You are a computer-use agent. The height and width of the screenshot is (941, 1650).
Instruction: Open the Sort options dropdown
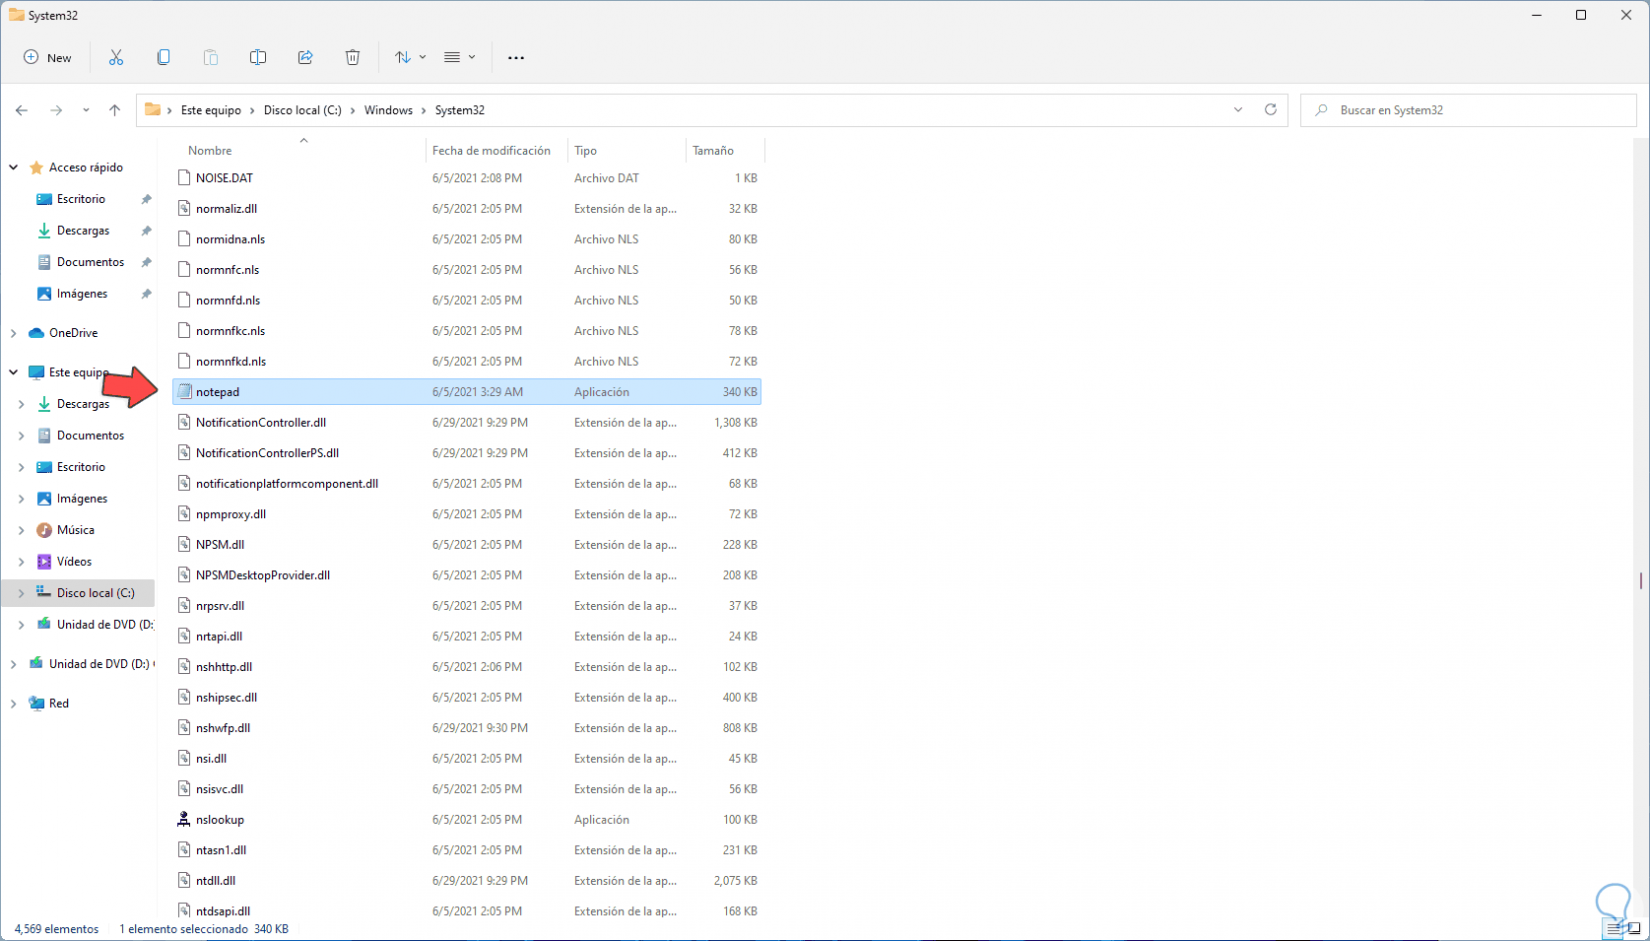point(410,58)
